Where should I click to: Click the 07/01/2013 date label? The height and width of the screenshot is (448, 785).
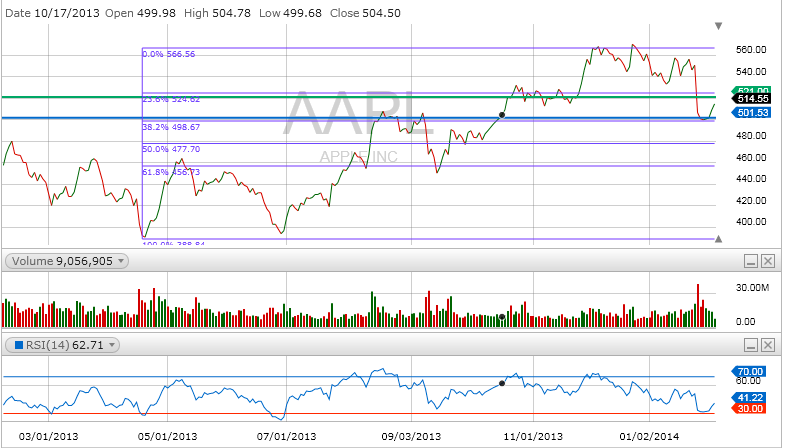tap(287, 436)
